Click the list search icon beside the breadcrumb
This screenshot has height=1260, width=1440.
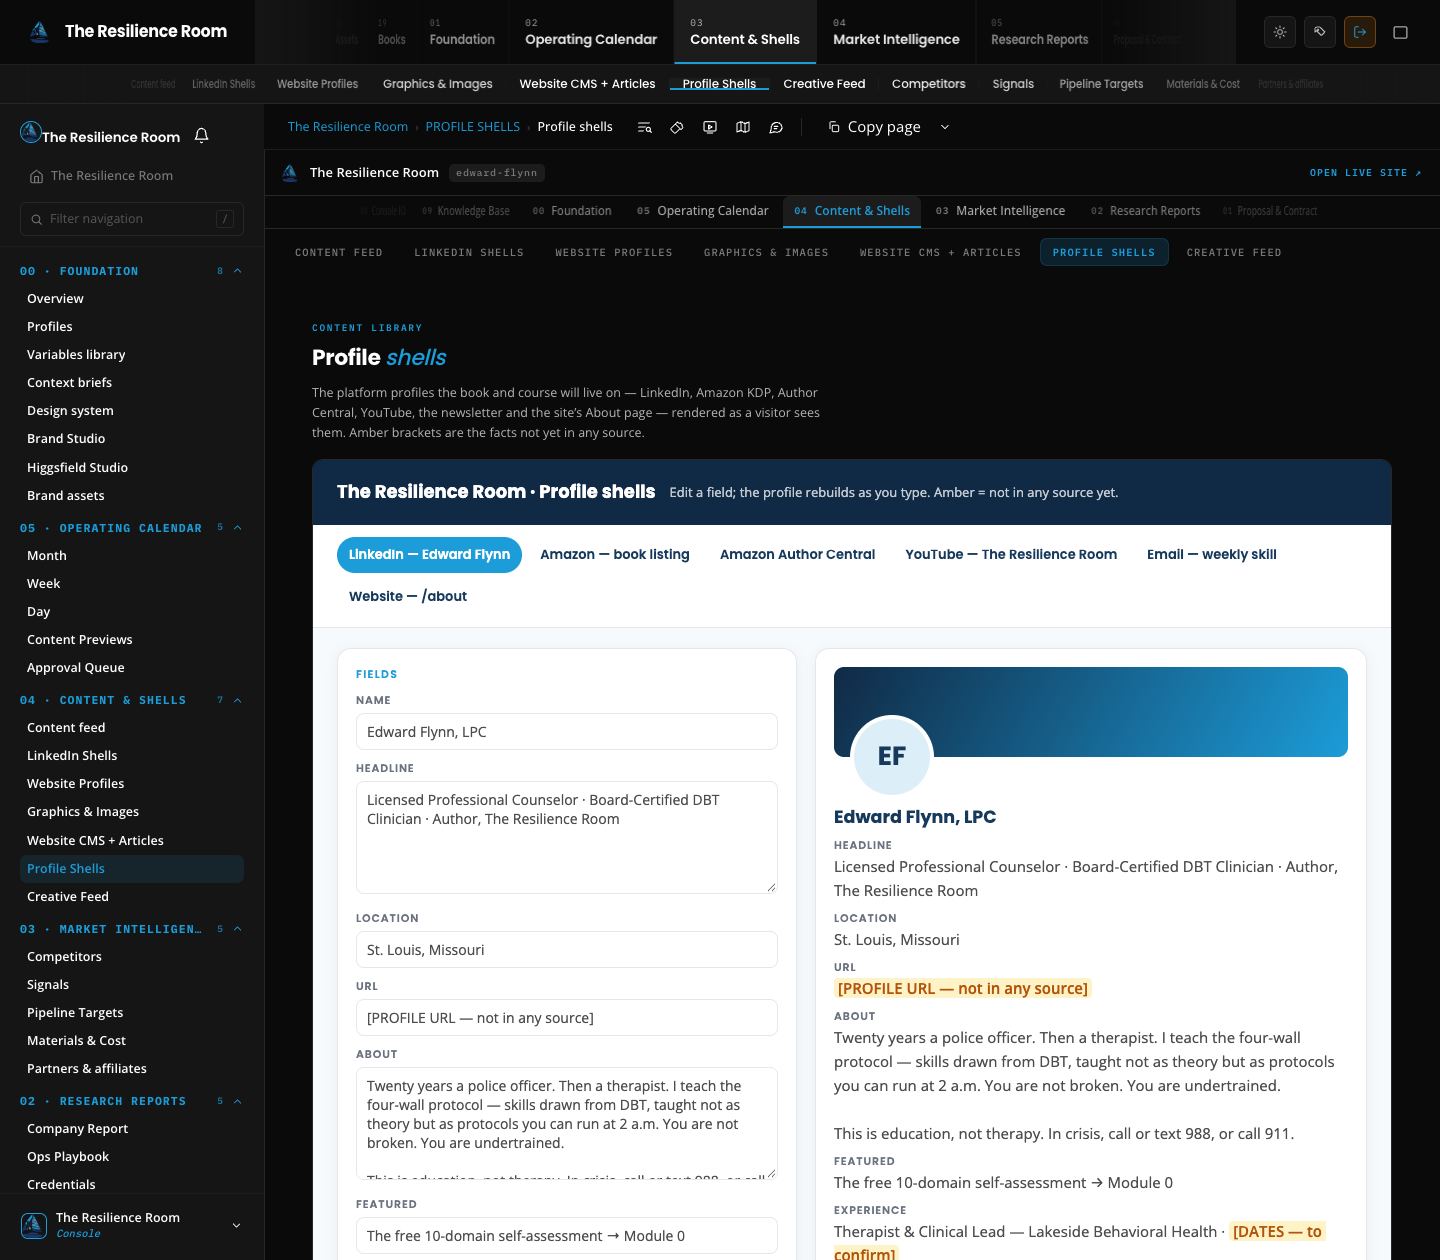pyautogui.click(x=645, y=127)
